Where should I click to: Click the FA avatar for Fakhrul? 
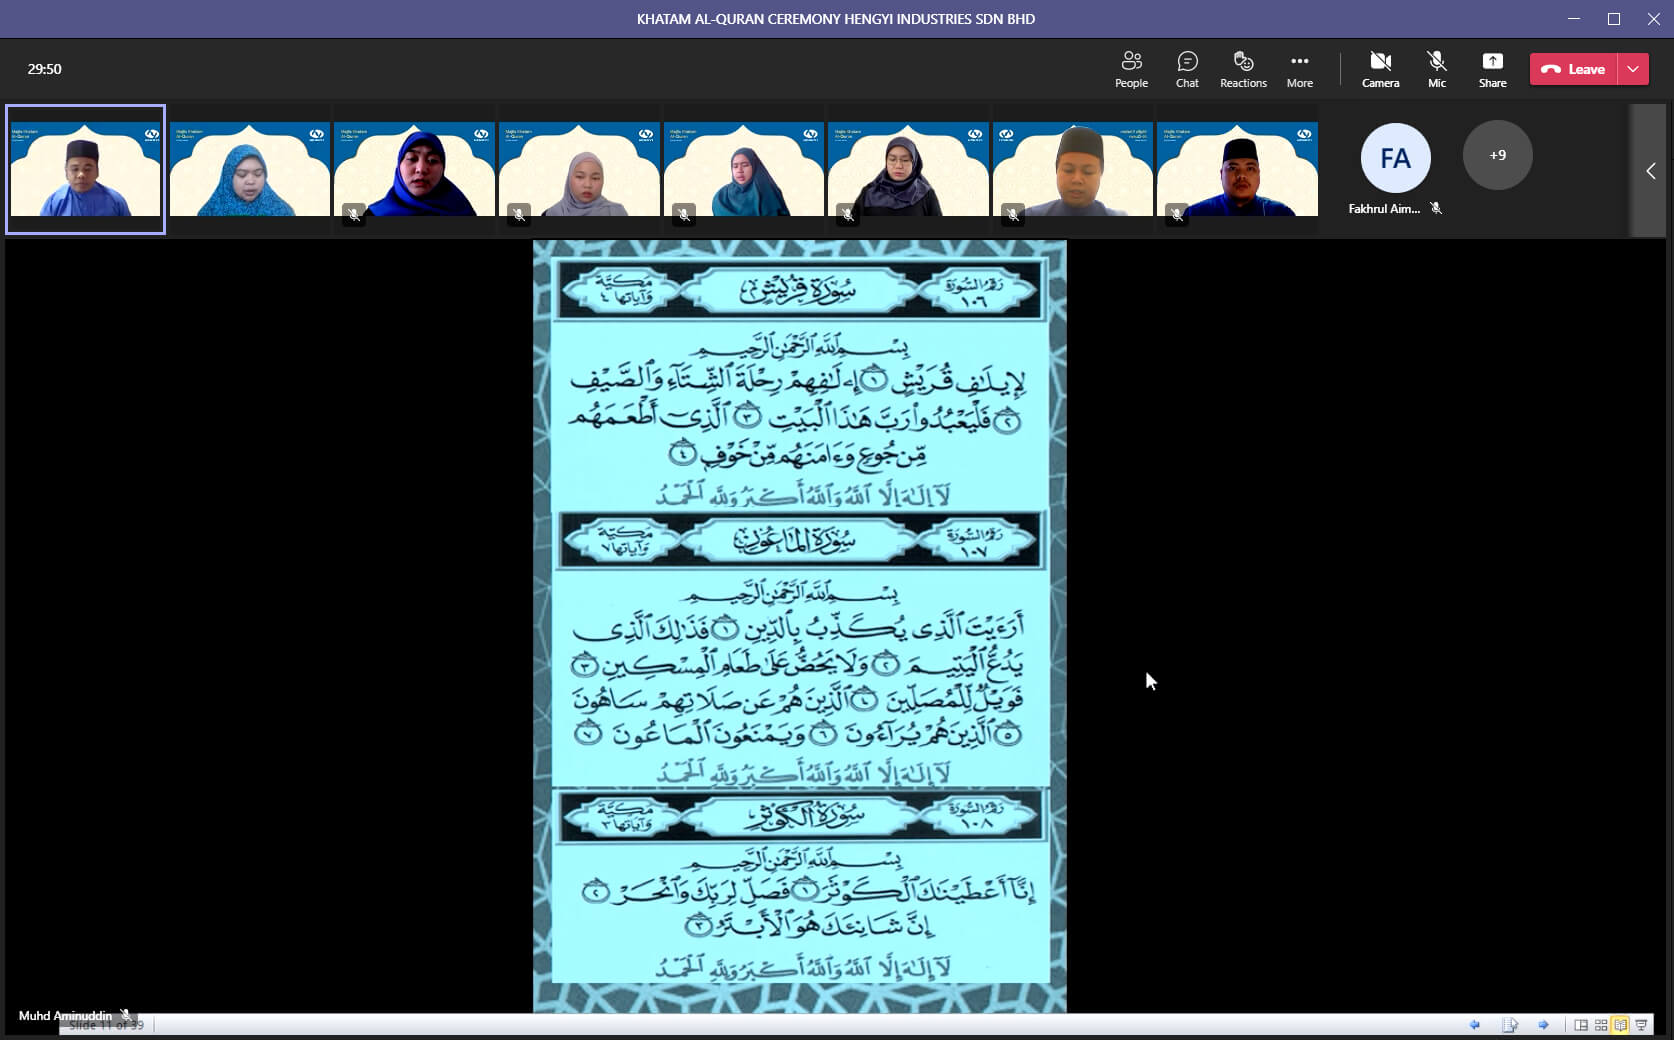1394,158
